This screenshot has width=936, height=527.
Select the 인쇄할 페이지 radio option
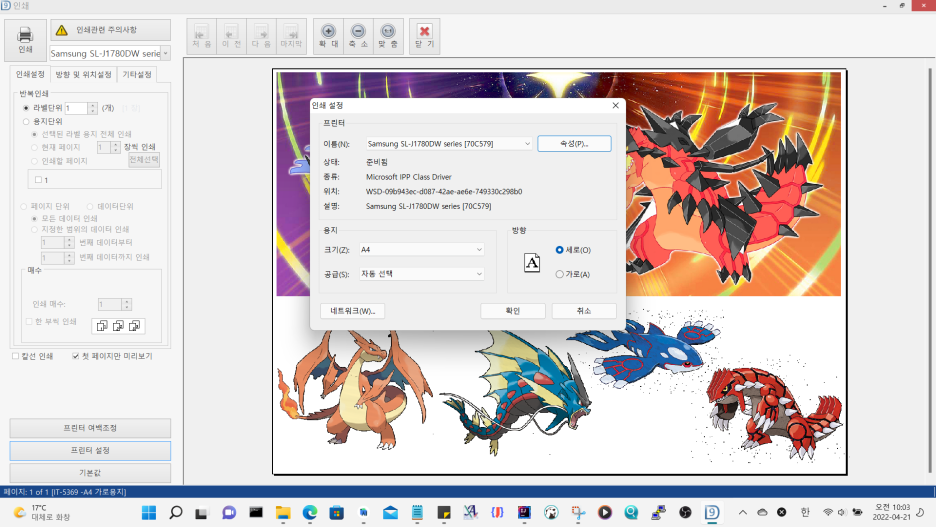[x=34, y=161]
